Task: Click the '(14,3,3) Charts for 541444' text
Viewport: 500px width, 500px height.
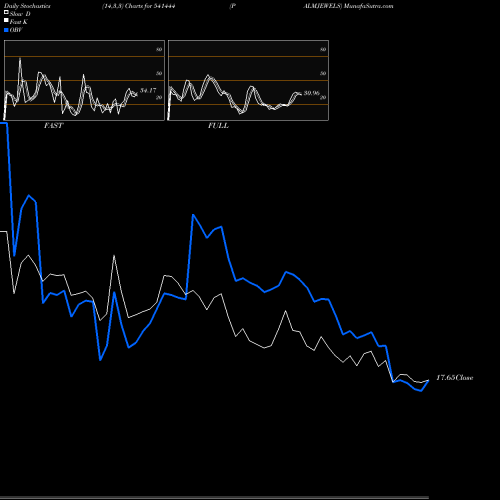Action: [x=139, y=6]
